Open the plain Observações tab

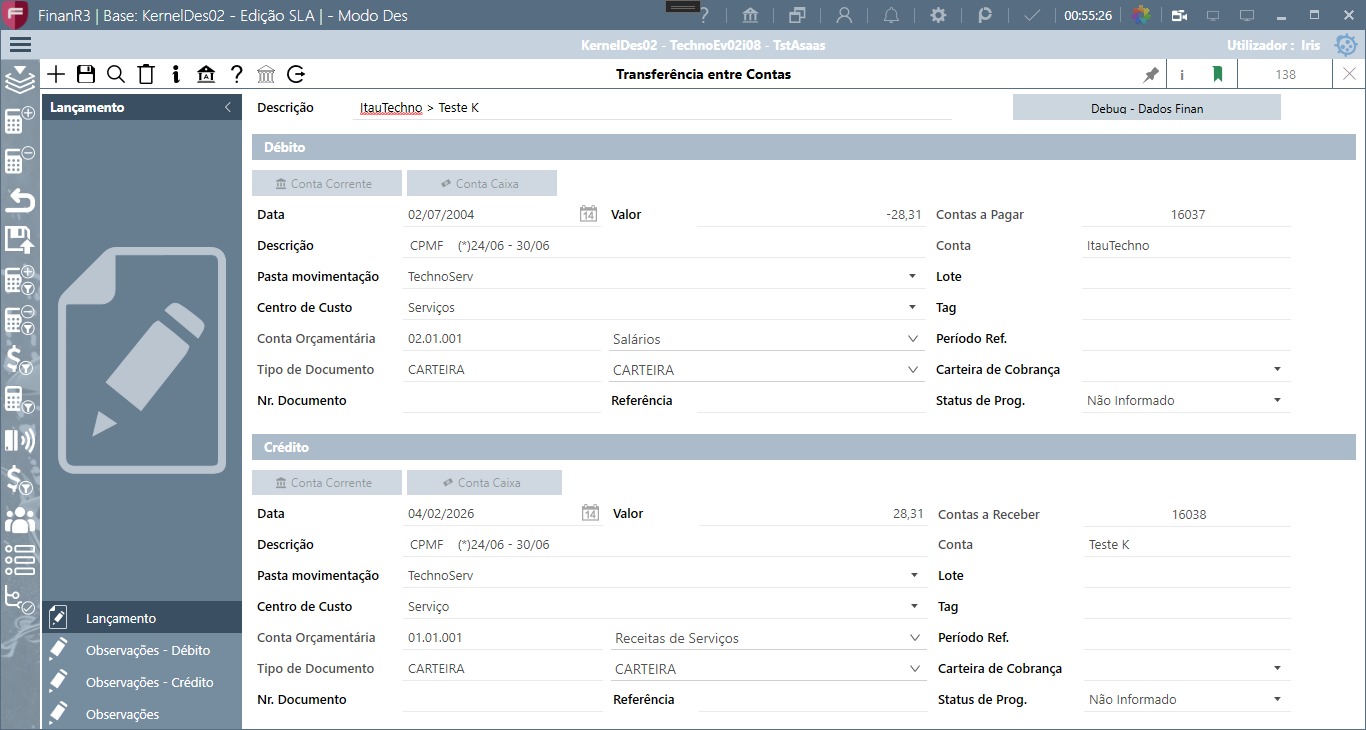[142, 714]
